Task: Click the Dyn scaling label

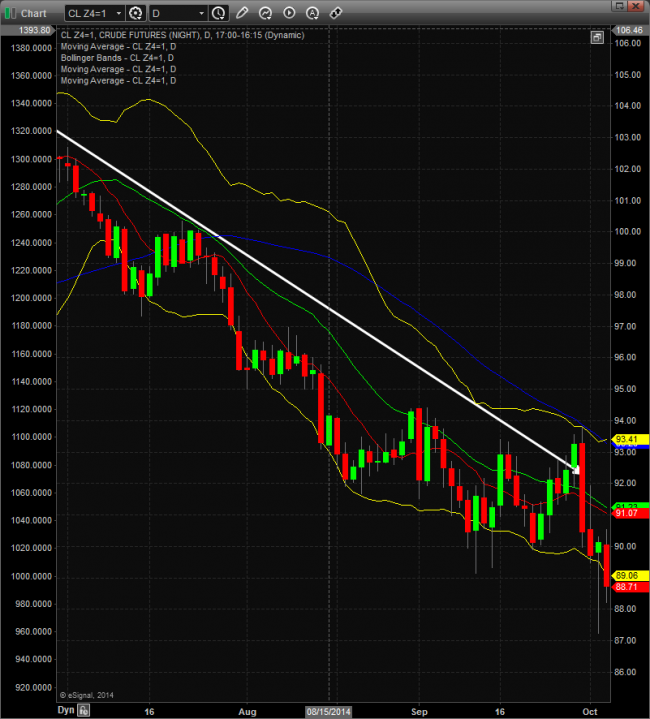Action: click(x=66, y=710)
